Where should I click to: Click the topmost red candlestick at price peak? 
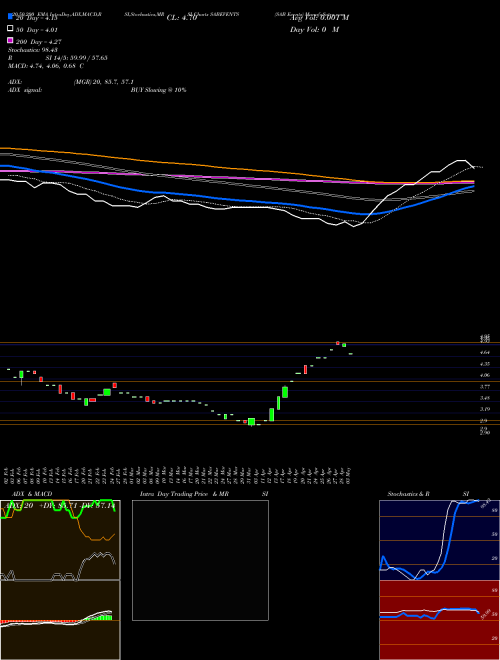[338, 343]
